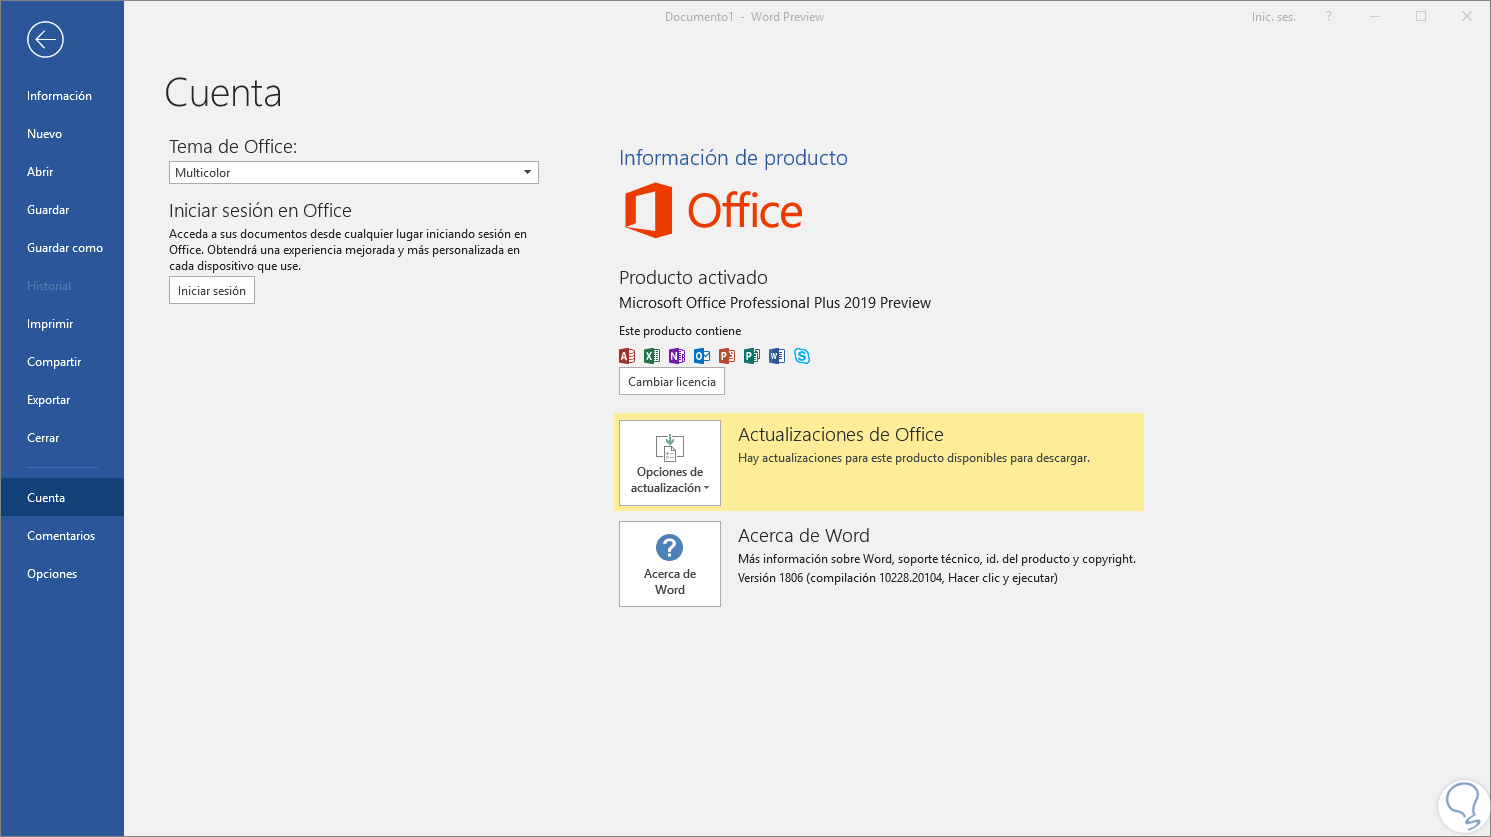Click the Cambiar licencia button

click(672, 382)
